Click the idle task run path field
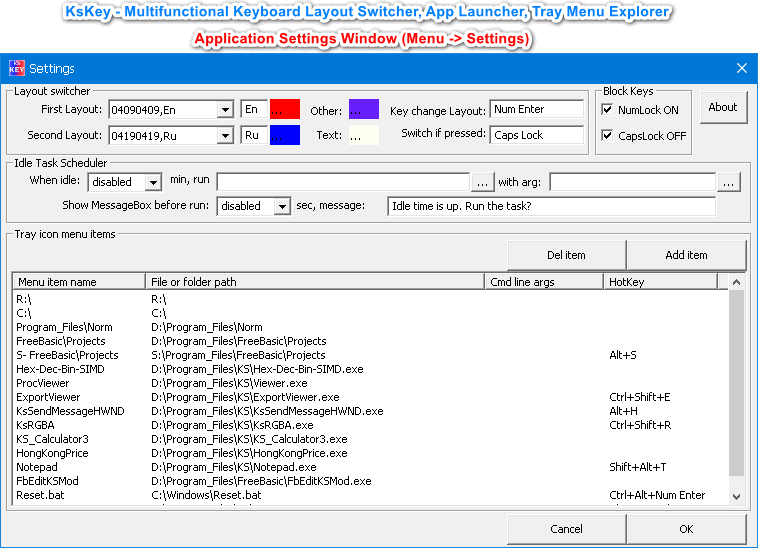Image resolution: width=758 pixels, height=548 pixels. click(x=343, y=182)
